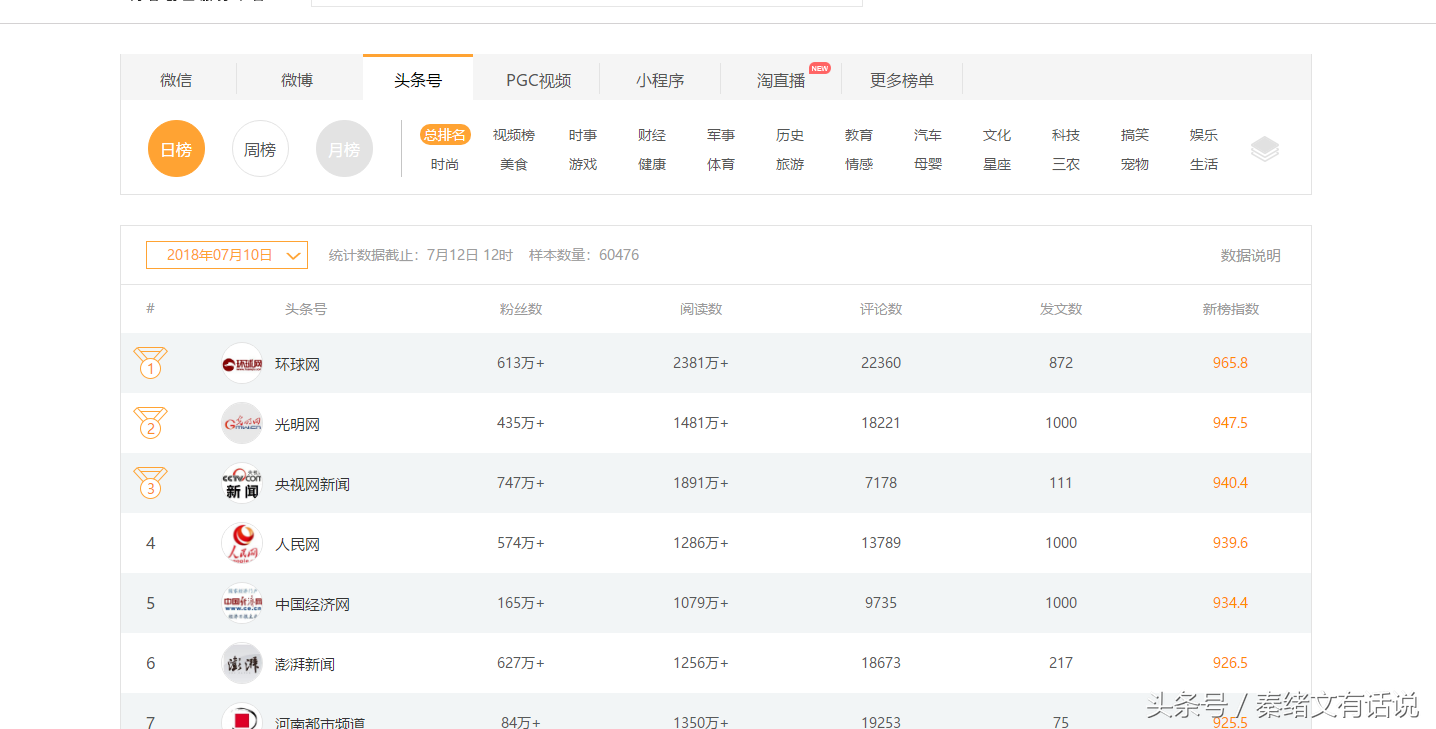Expand the 更多榜单 menu
Screen dimensions: 1436x729
[902, 80]
